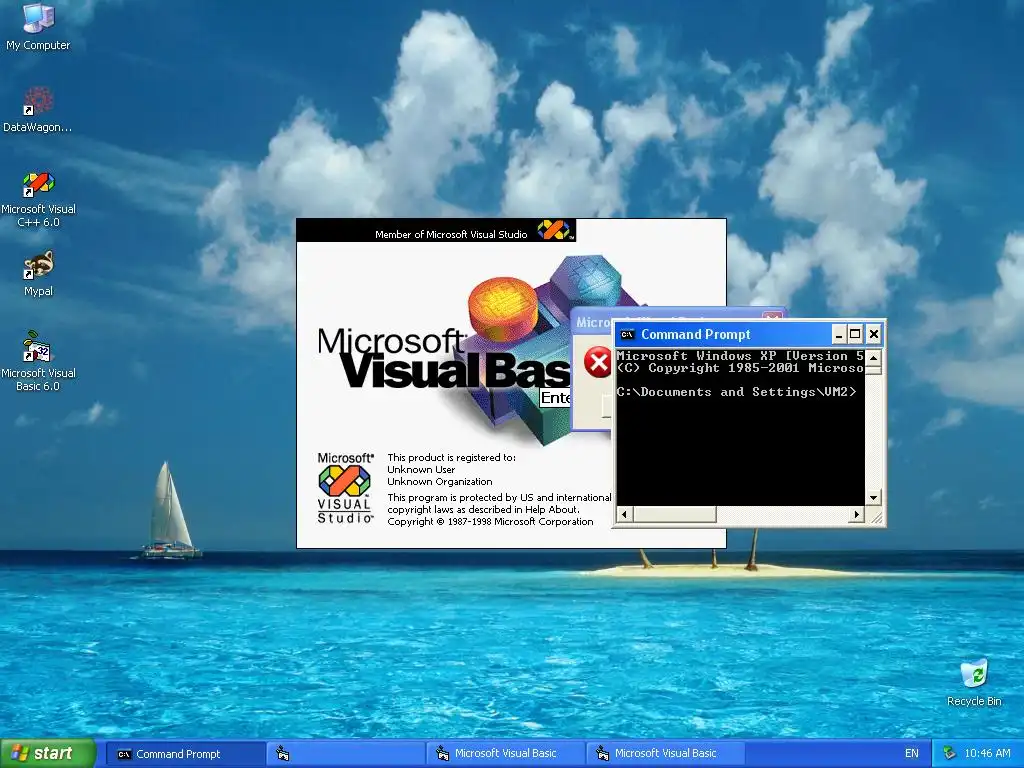Click the Visual Studio logo on splash
This screenshot has height=768, width=1024.
(x=345, y=488)
